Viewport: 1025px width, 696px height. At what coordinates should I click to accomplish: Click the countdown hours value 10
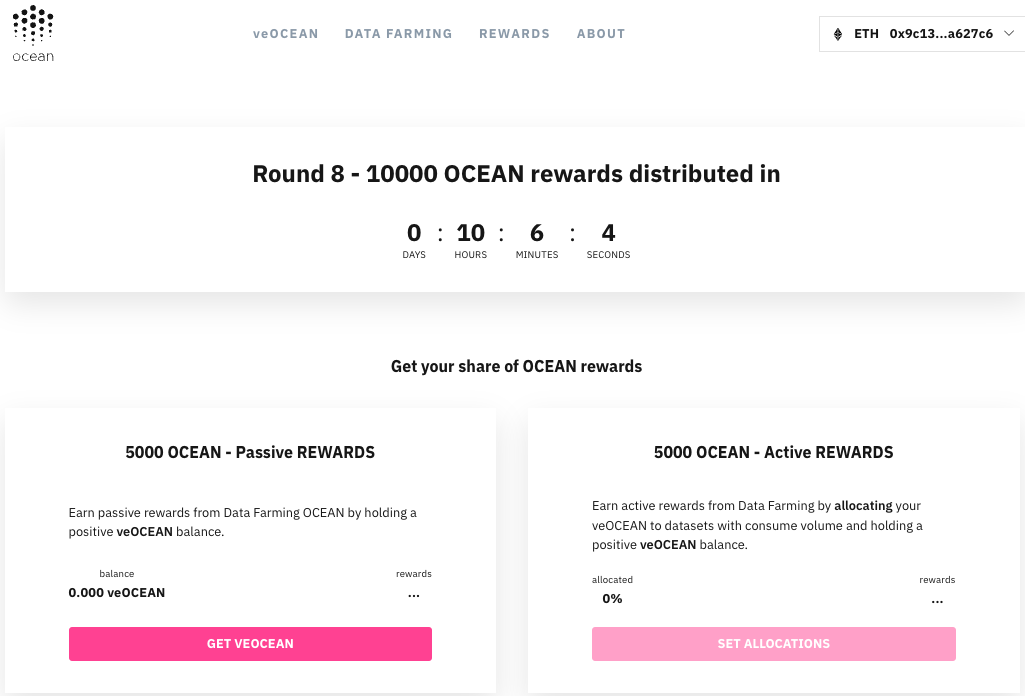pos(471,233)
